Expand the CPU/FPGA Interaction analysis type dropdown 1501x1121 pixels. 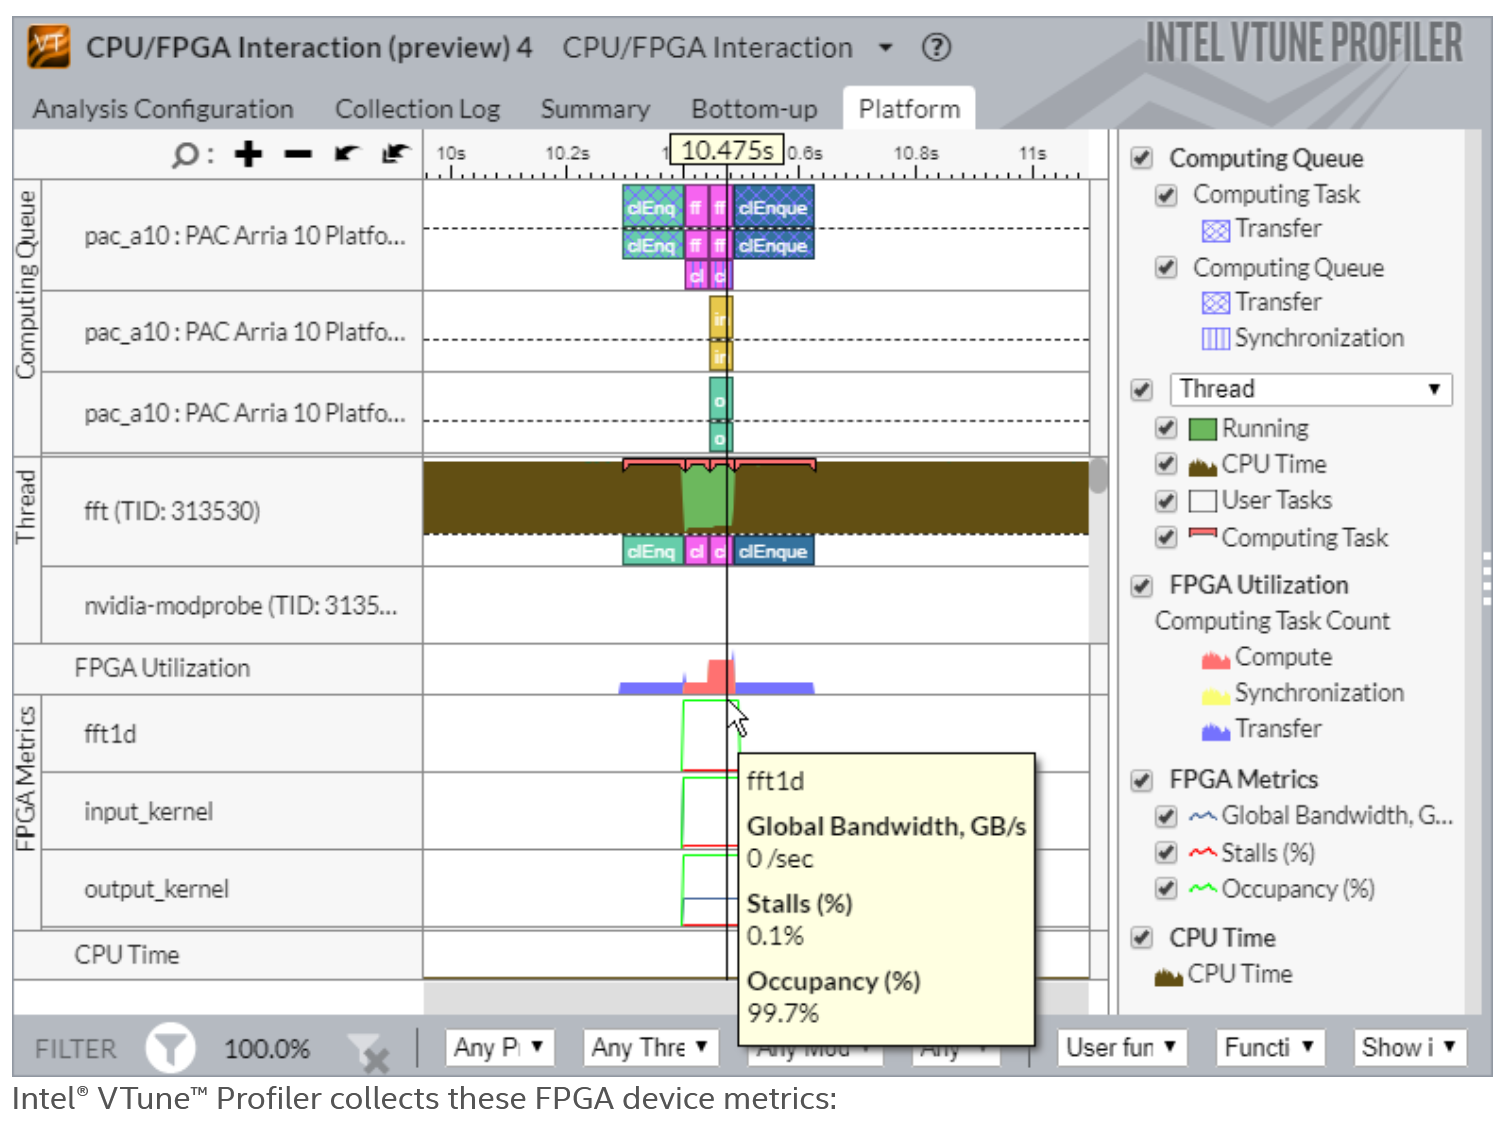(x=885, y=48)
